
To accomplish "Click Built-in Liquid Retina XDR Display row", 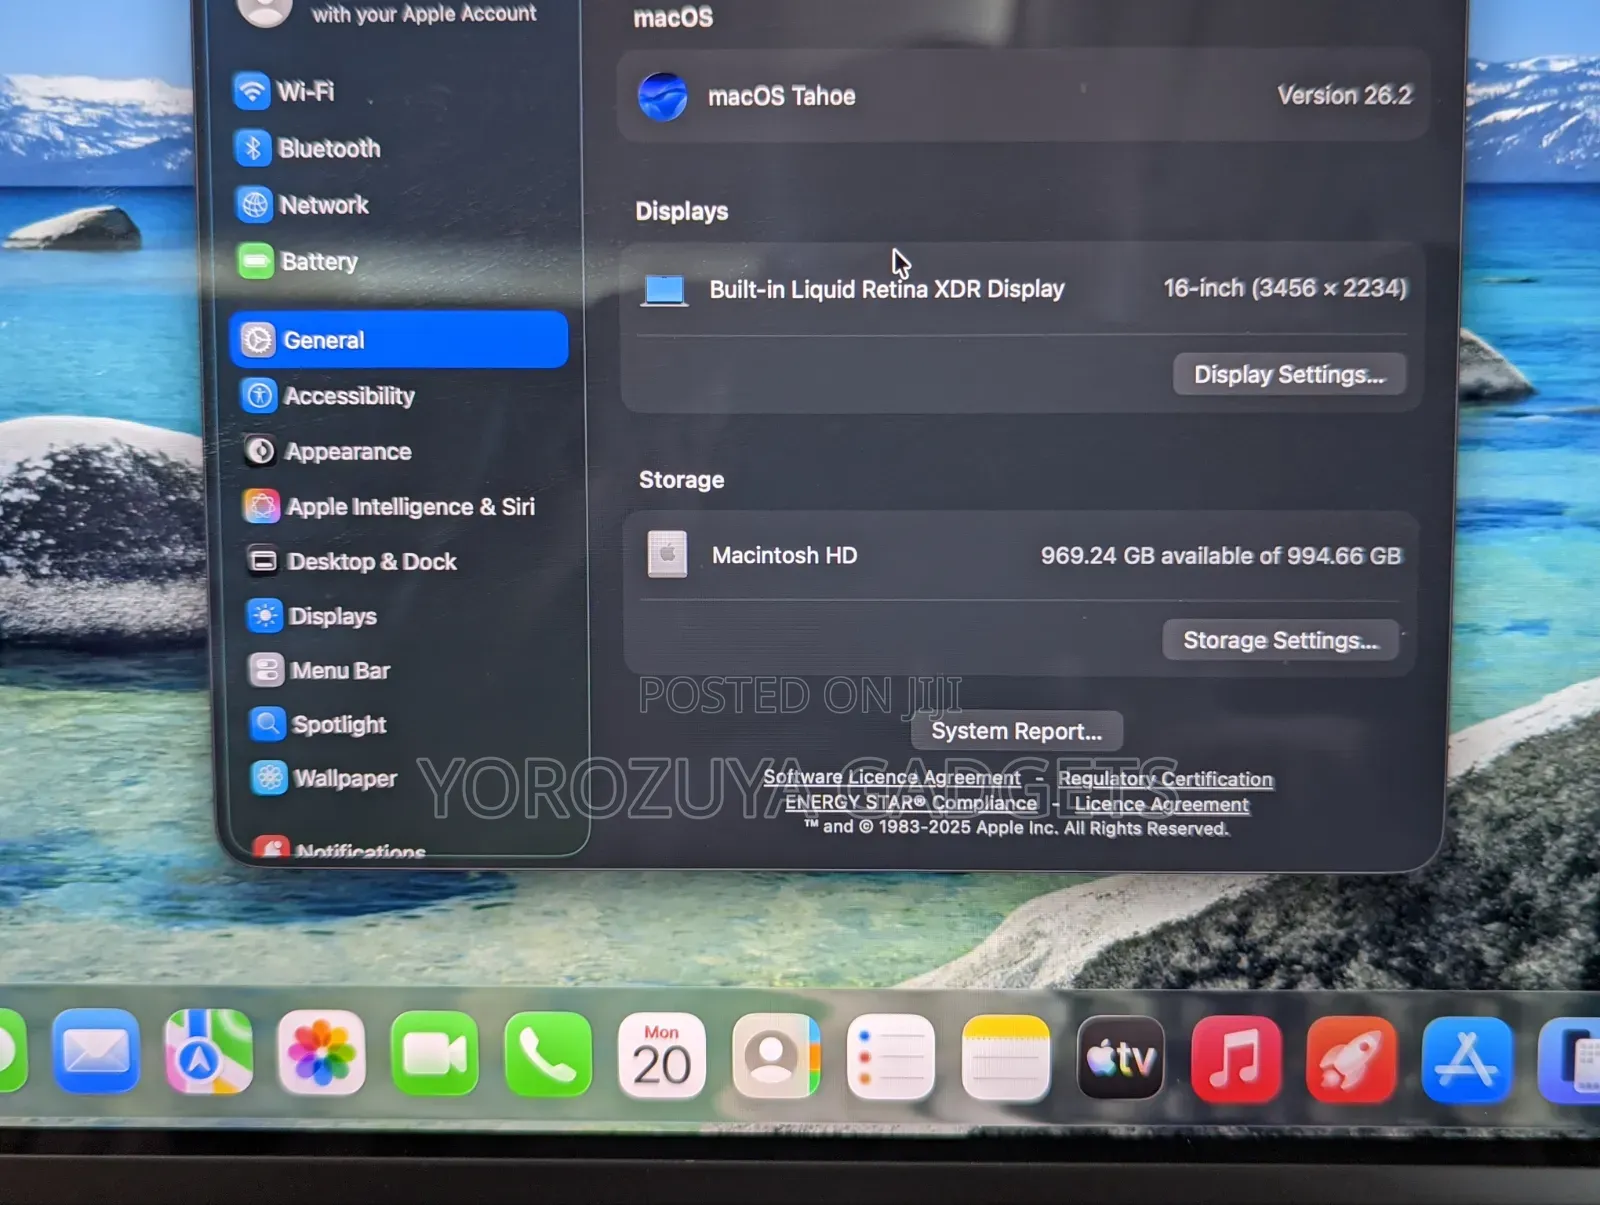I will pyautogui.click(x=1021, y=289).
